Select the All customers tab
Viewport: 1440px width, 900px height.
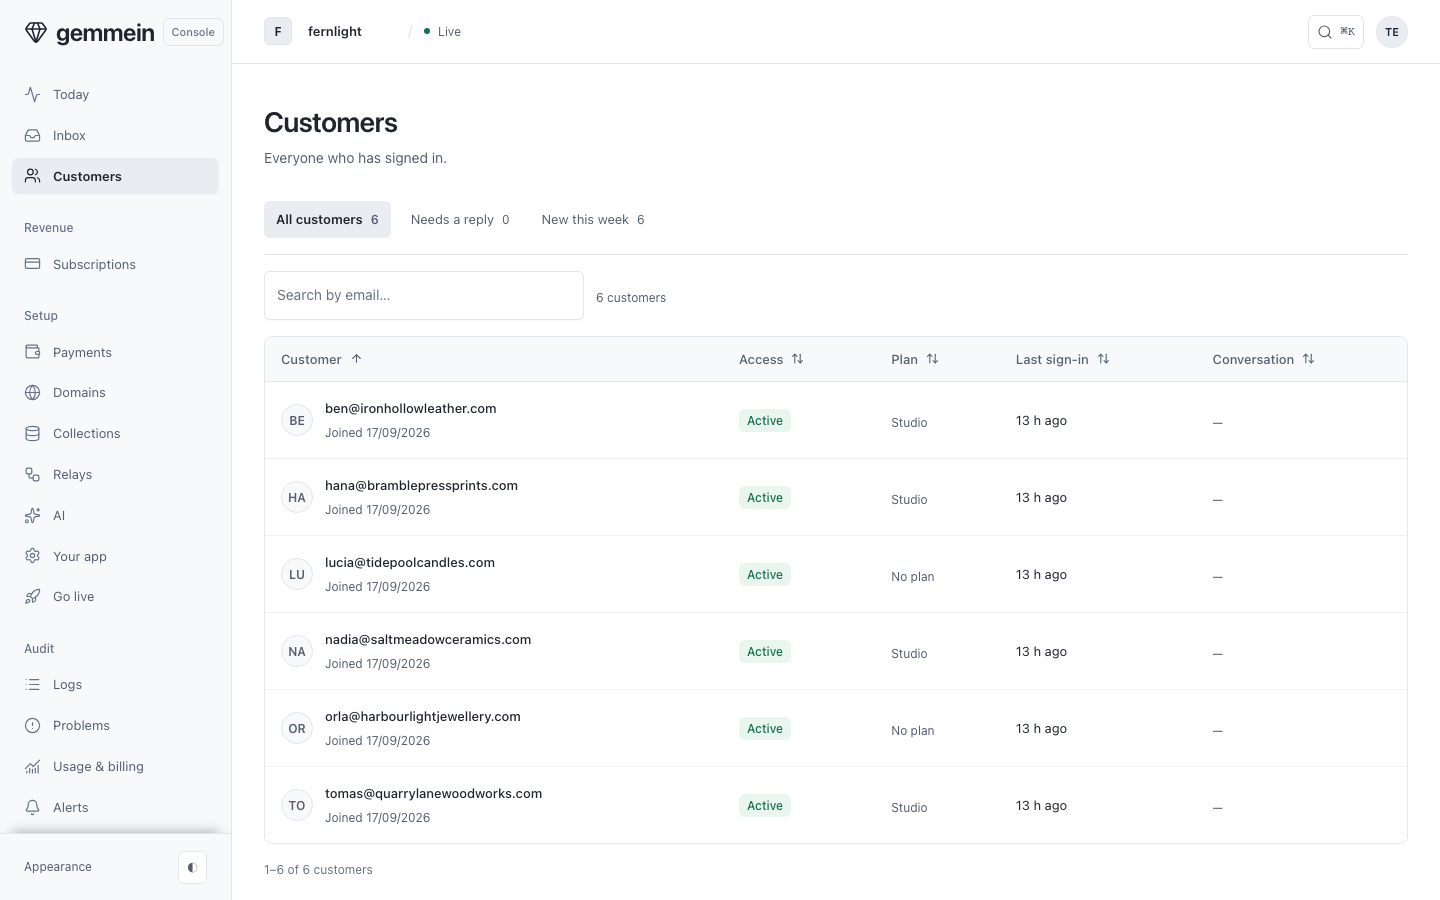[x=327, y=219]
